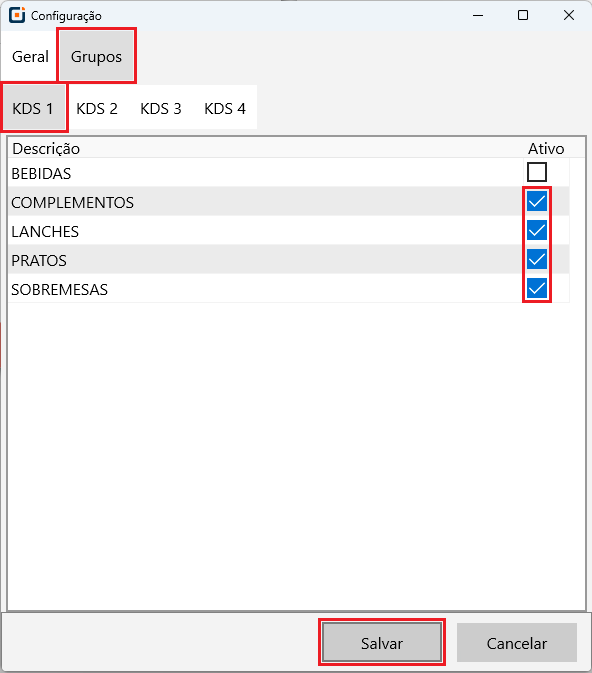592x673 pixels.
Task: Select the KDS 1 tab
Action: coord(33,109)
